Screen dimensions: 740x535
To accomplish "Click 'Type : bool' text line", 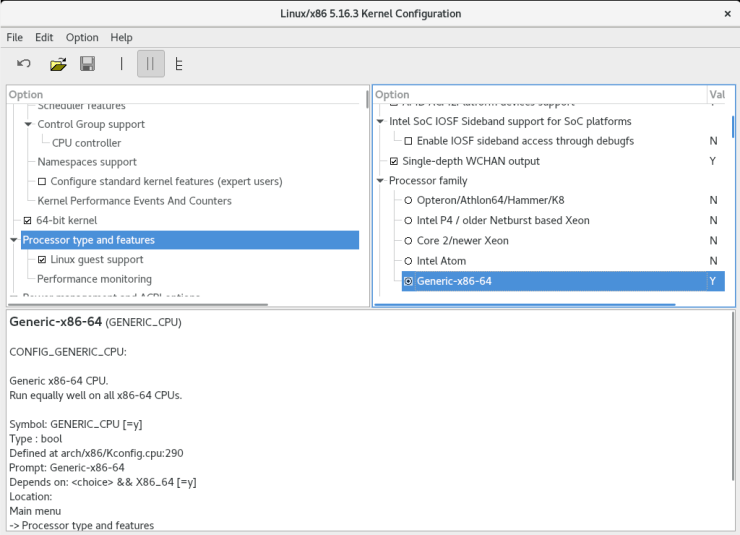I will click(35, 439).
